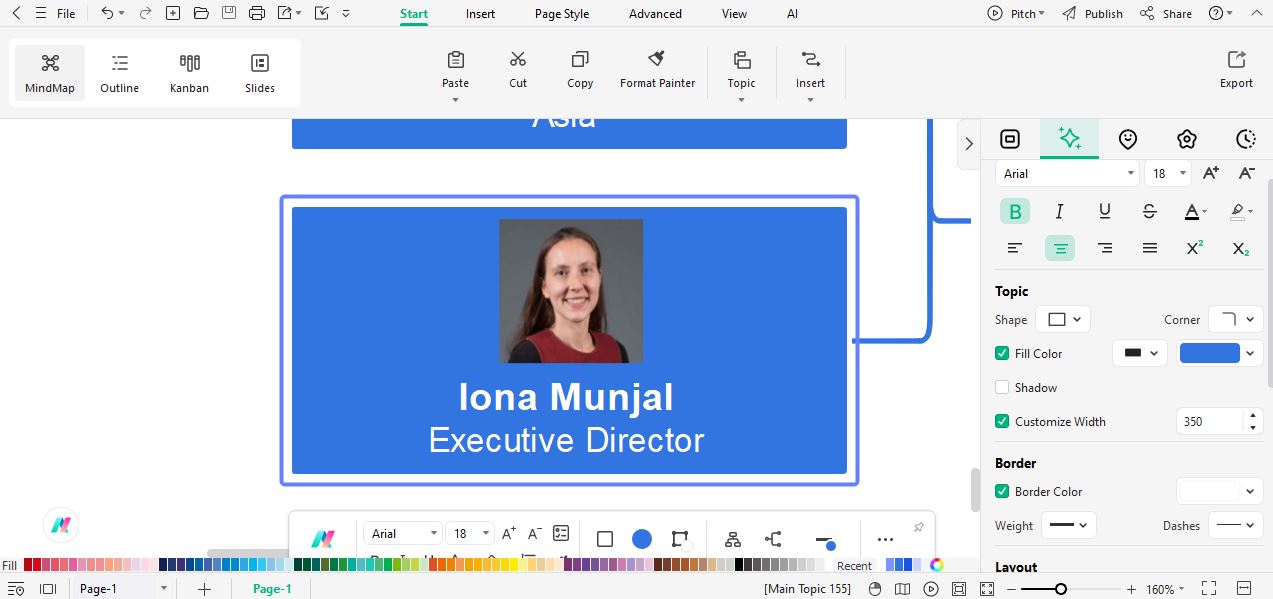Click the Redo arrow icon
1273x599 pixels.
coord(145,14)
